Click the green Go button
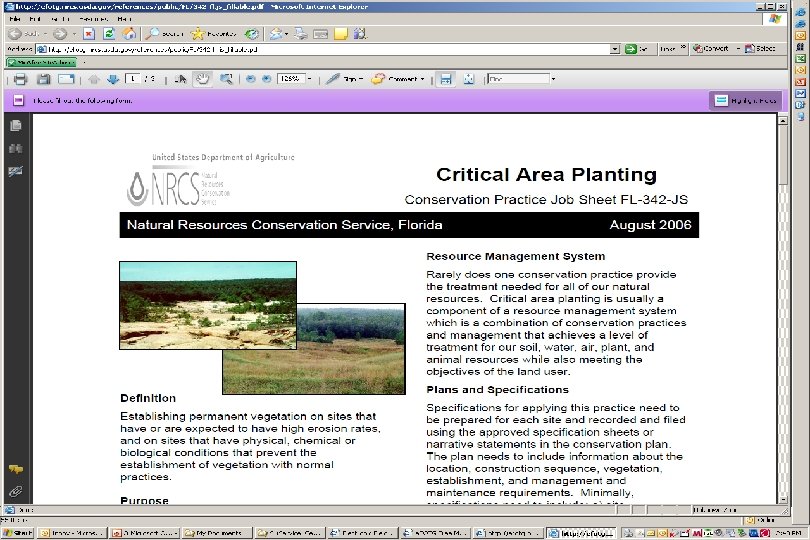 pyautogui.click(x=636, y=49)
